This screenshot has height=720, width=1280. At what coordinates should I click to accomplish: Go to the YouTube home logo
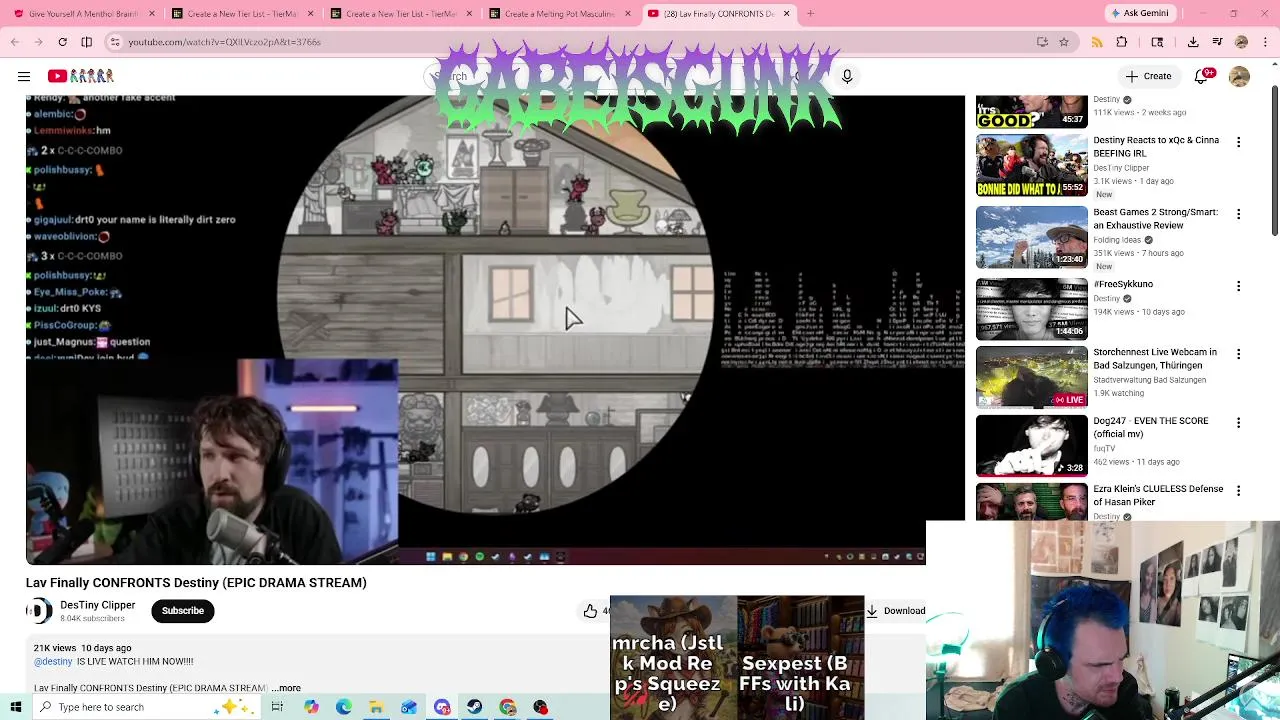pos(81,76)
